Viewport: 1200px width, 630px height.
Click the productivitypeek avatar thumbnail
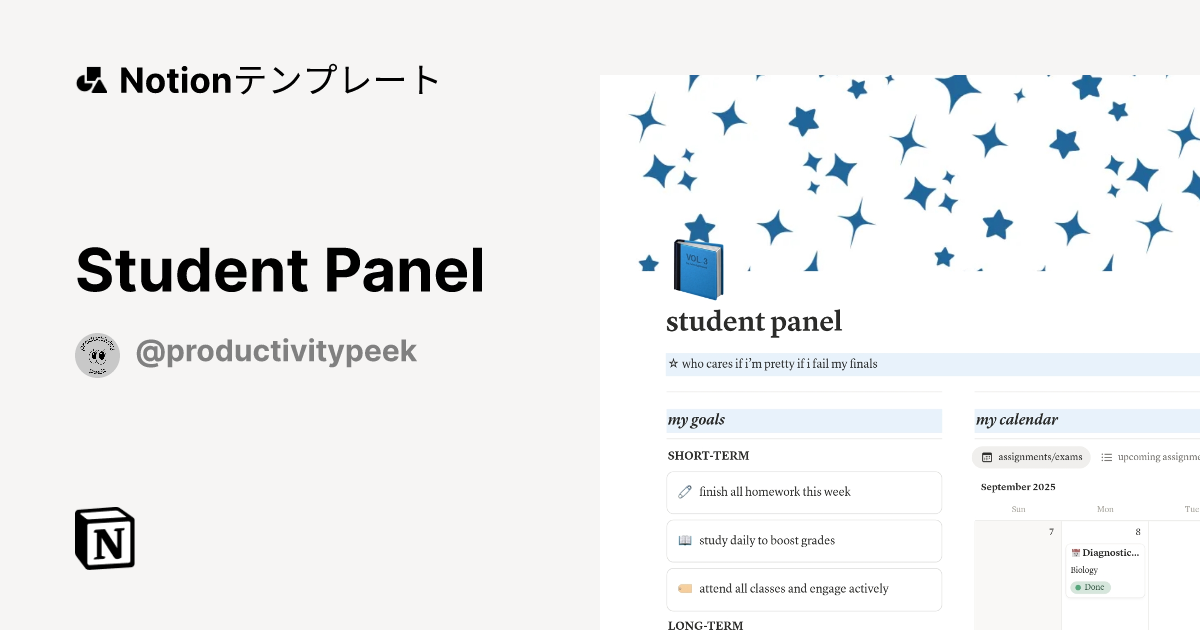(97, 354)
